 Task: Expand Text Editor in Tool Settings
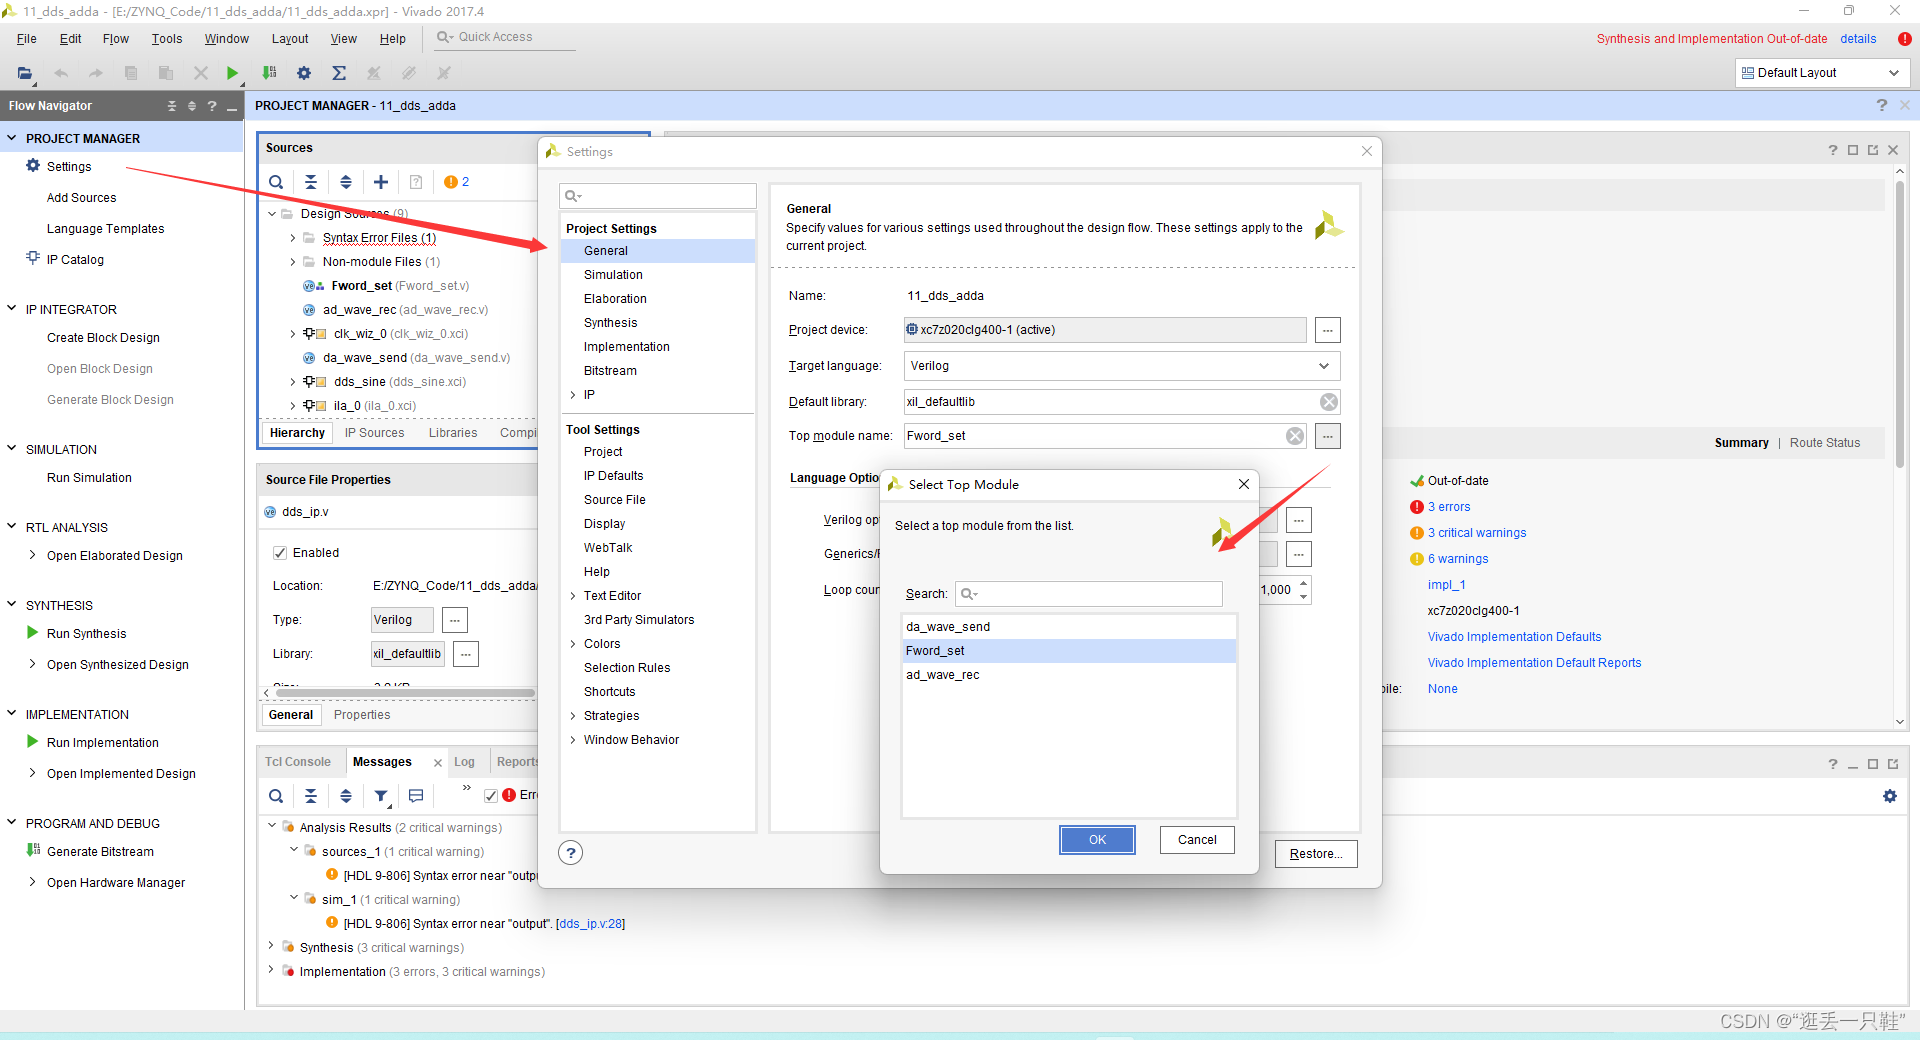(573, 596)
